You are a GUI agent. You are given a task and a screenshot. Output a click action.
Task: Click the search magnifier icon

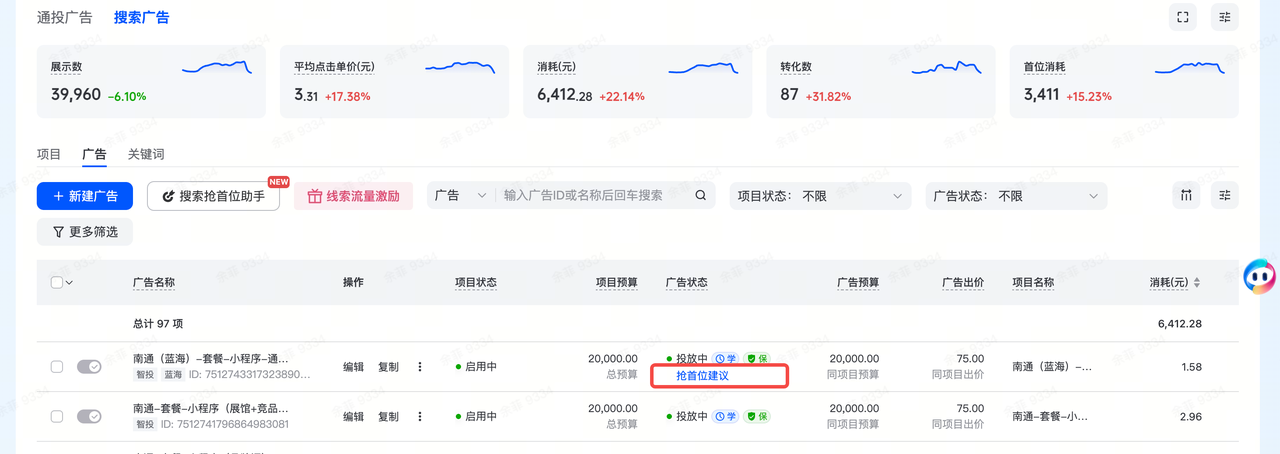tap(701, 196)
